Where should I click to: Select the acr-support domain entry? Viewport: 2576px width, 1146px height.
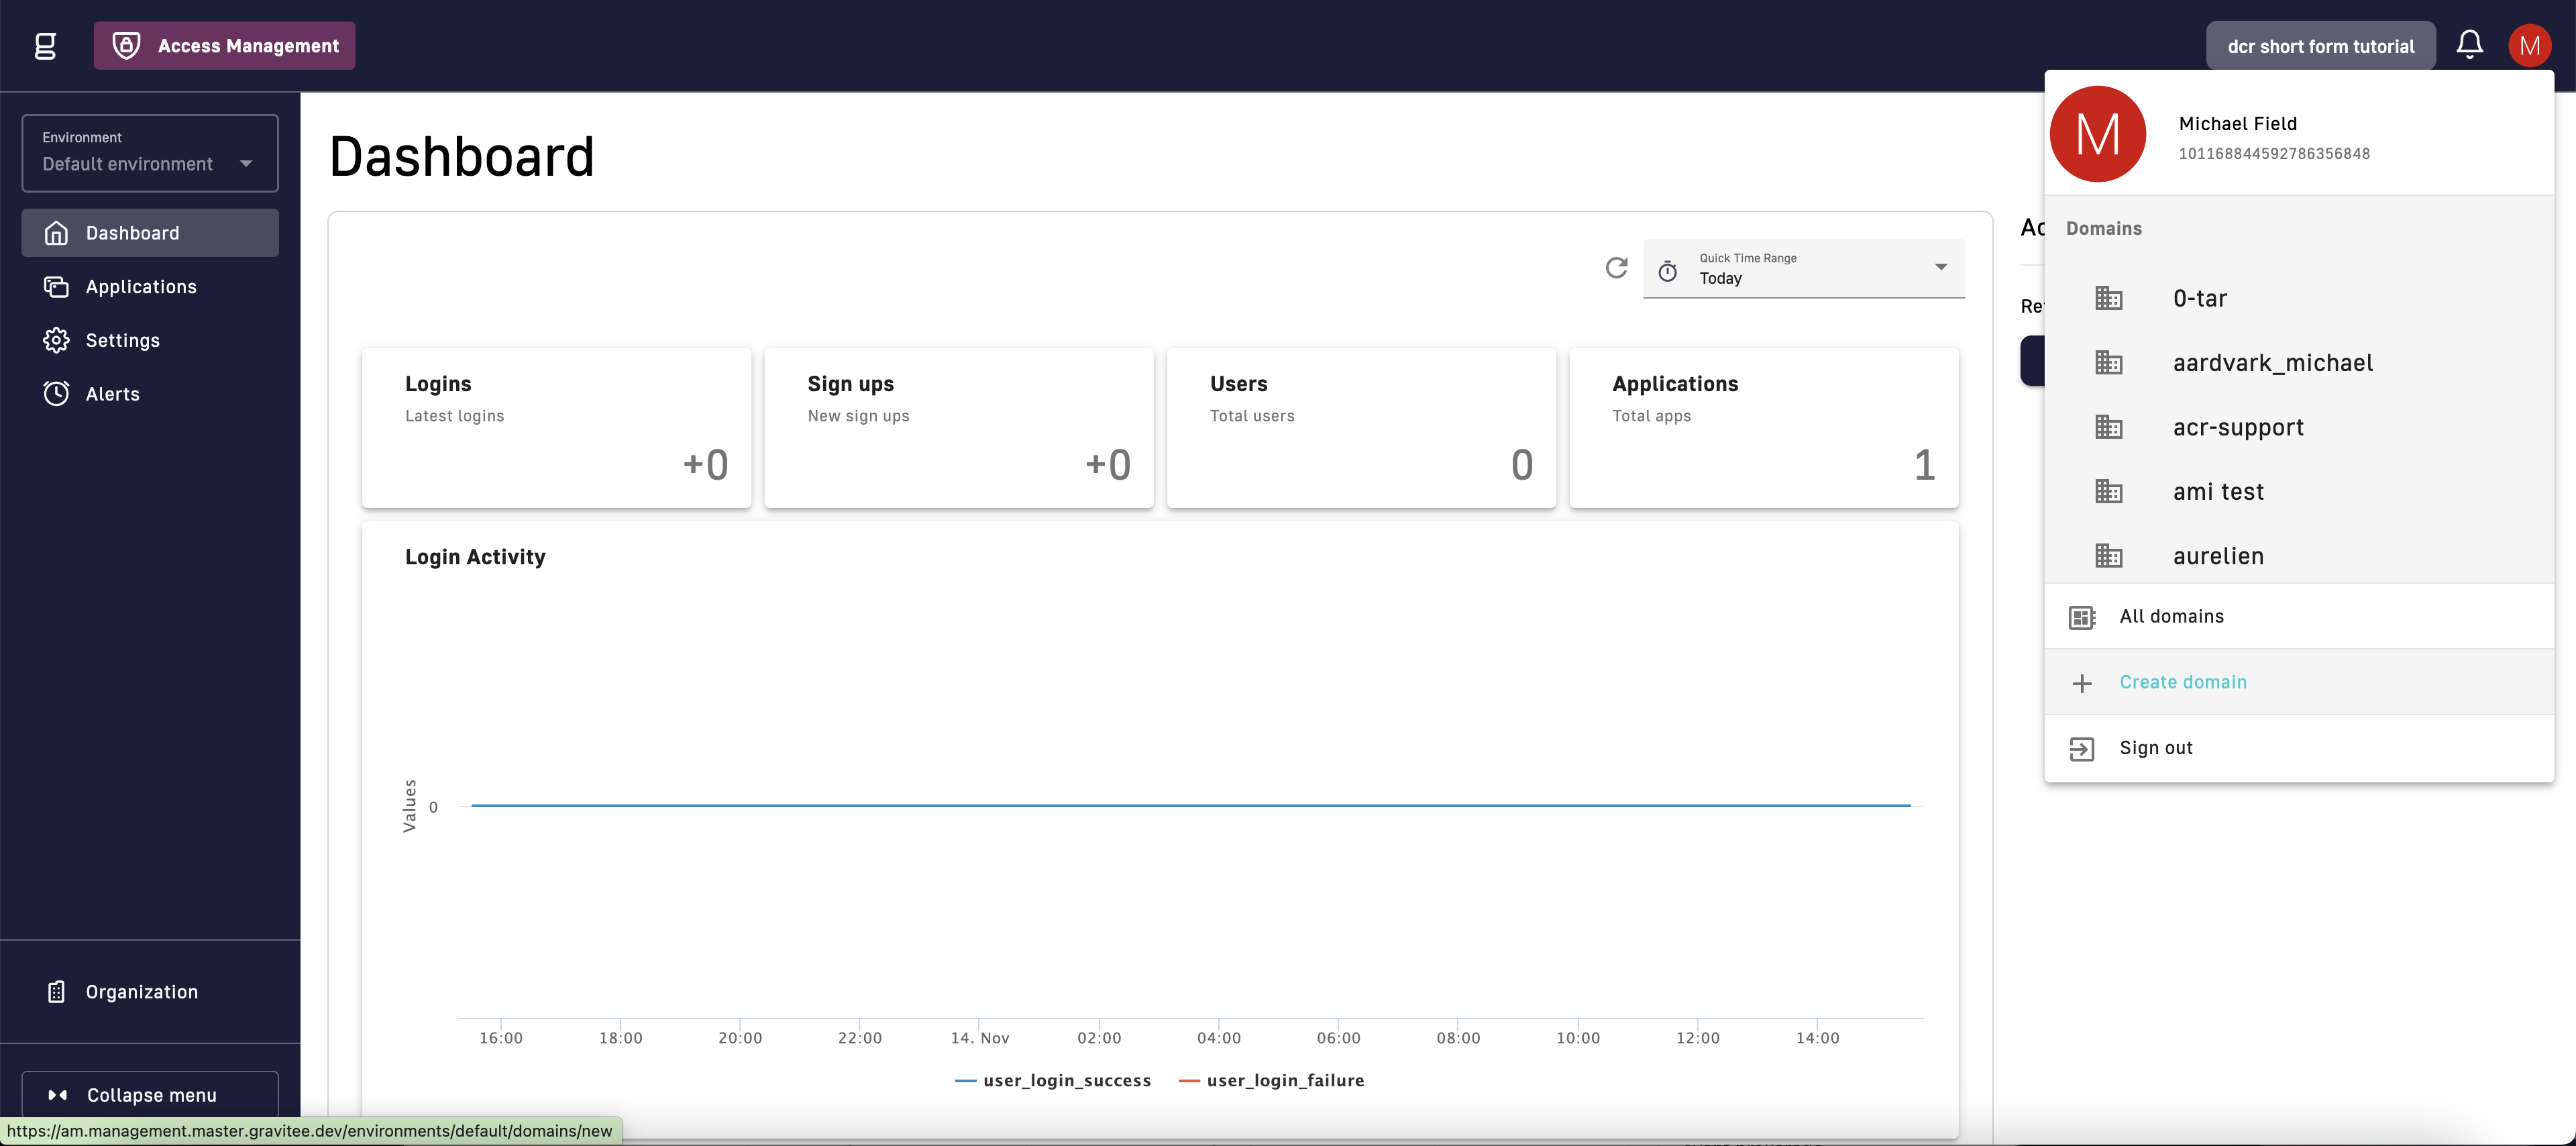coord(2238,428)
